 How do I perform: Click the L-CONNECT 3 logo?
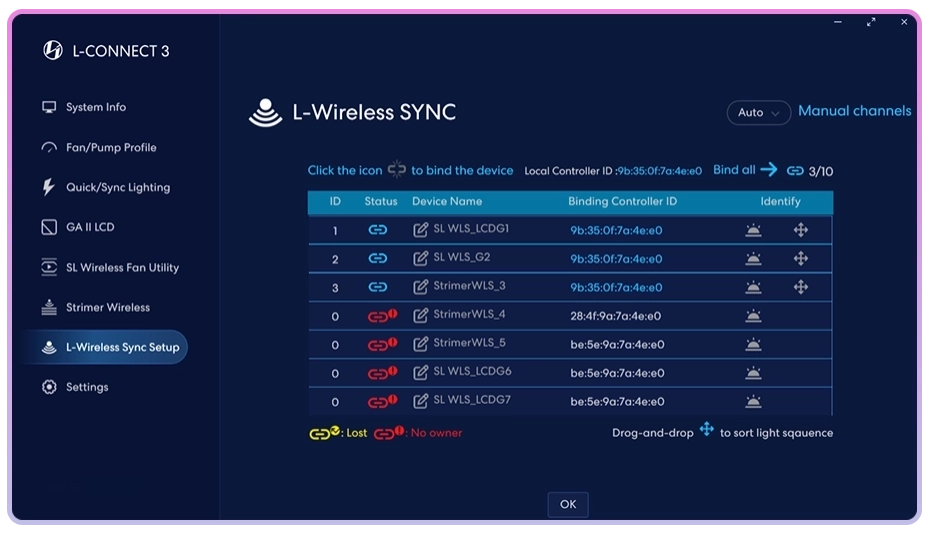pyautogui.click(x=53, y=50)
